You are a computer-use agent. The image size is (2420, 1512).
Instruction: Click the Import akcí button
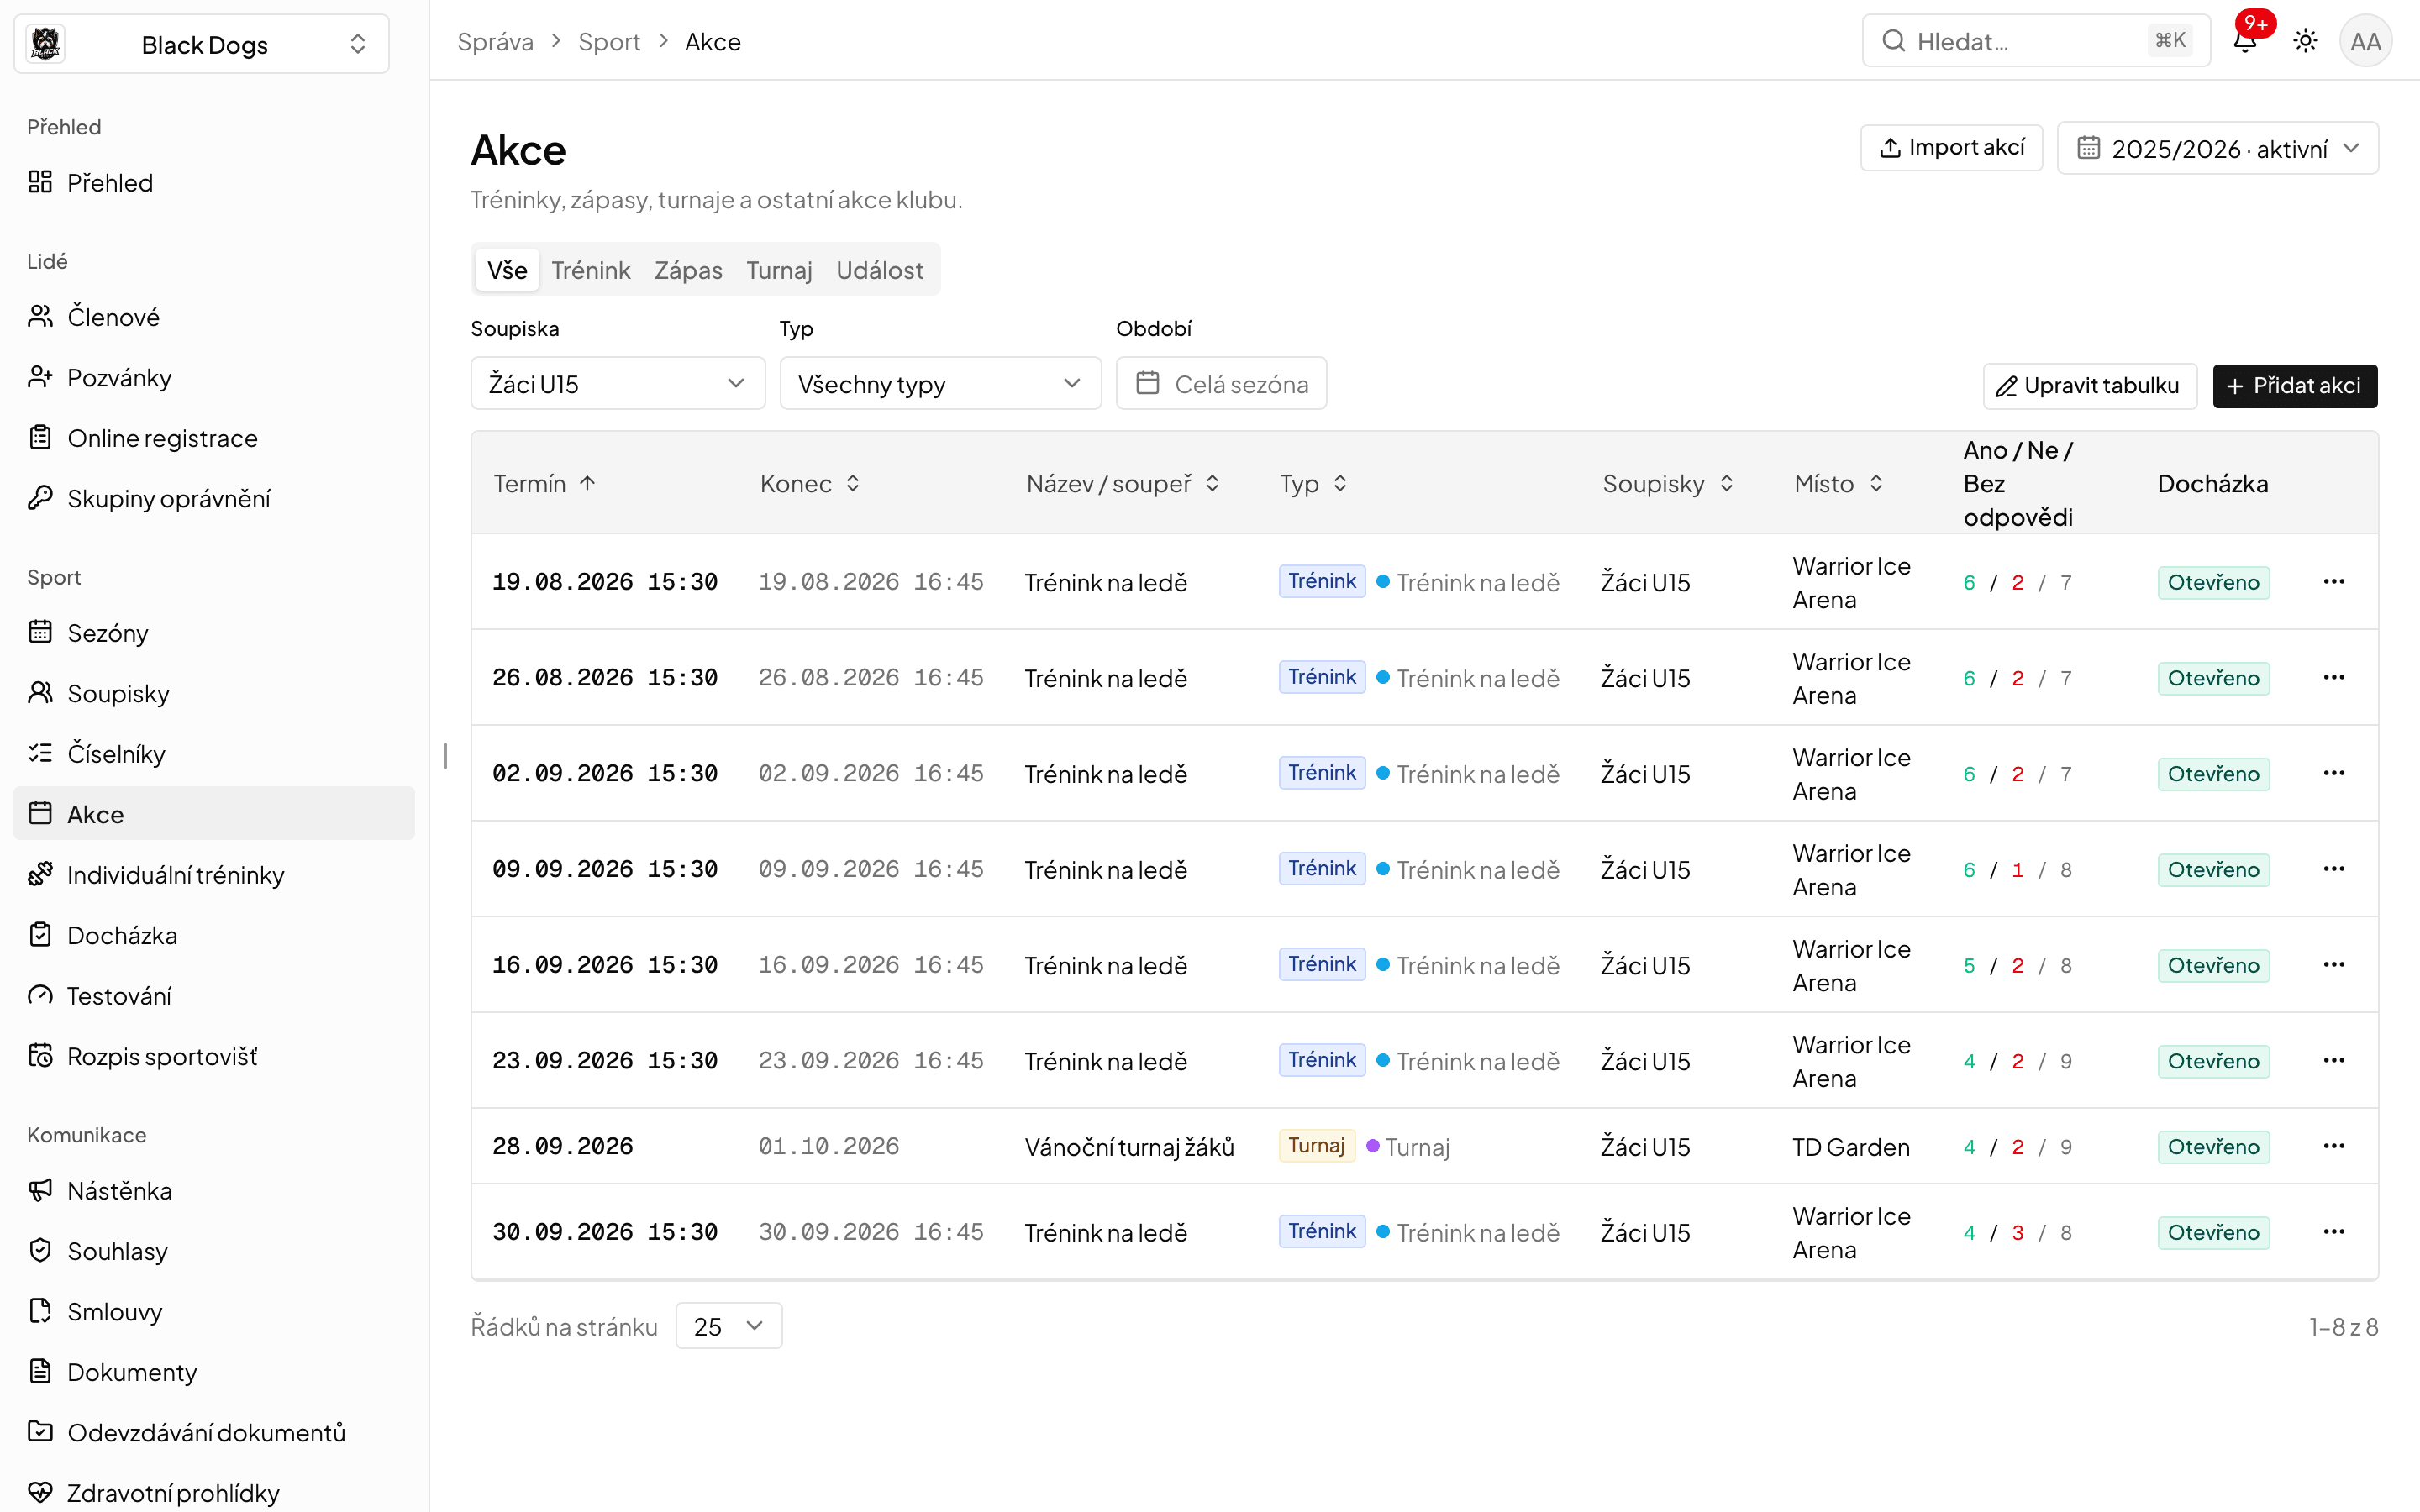coord(1951,147)
